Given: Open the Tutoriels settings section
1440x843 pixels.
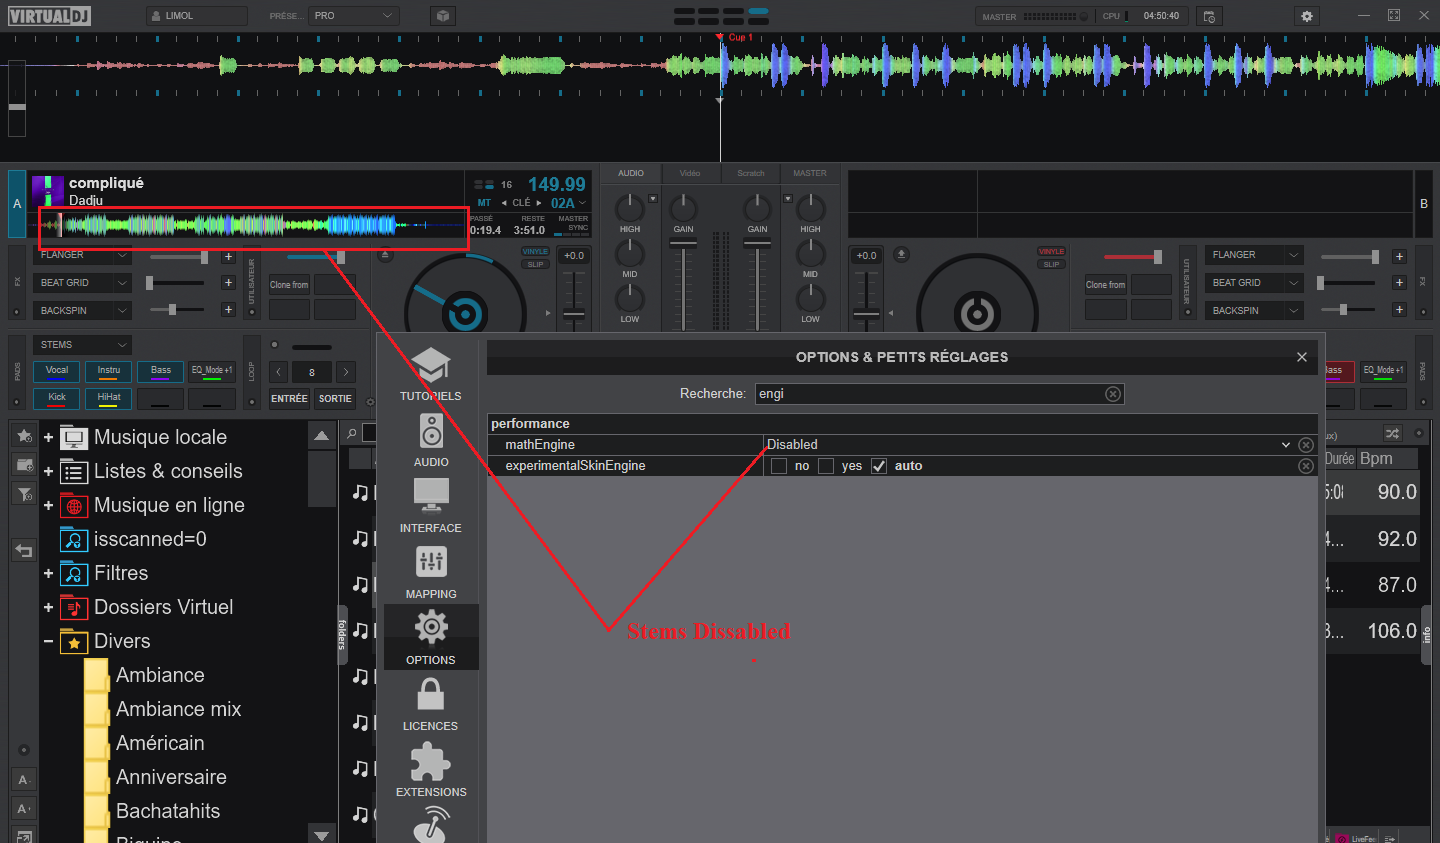Looking at the screenshot, I should (x=431, y=375).
